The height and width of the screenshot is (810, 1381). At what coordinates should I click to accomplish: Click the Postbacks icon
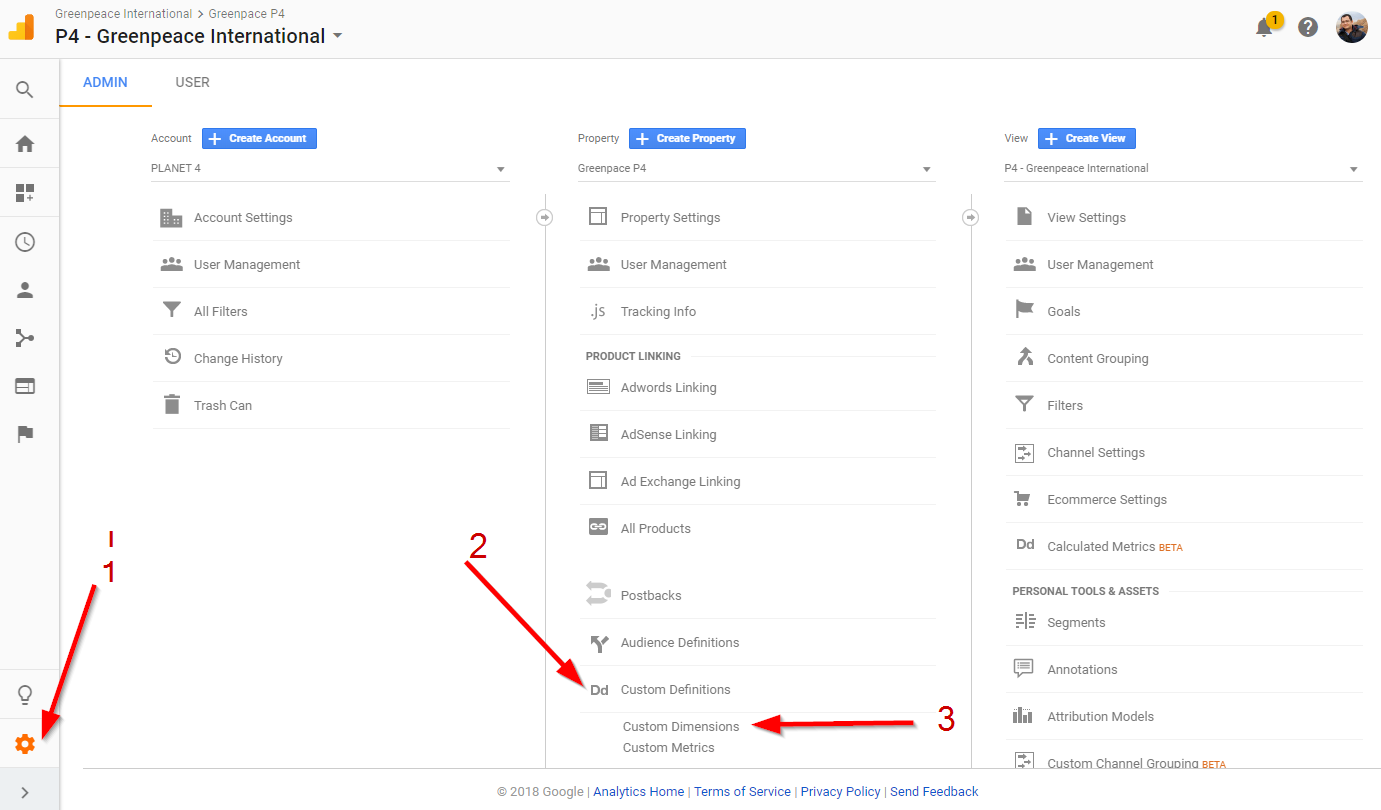point(598,594)
